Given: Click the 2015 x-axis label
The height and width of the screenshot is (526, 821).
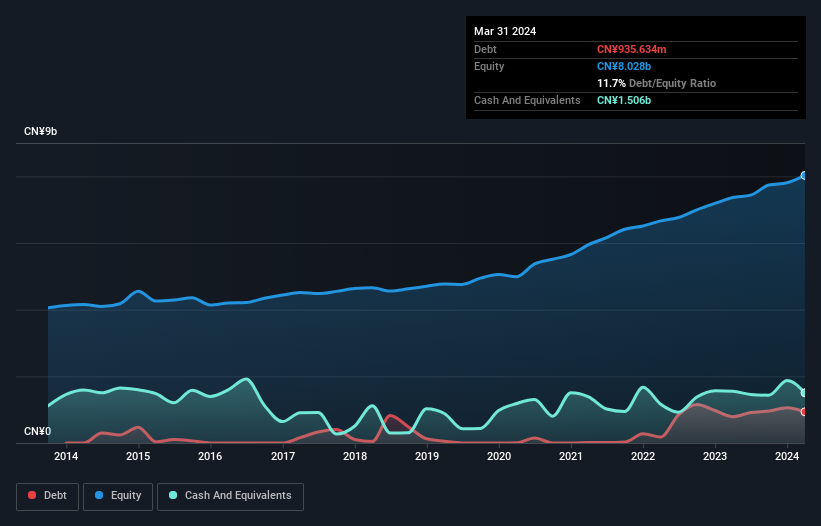Looking at the screenshot, I should coord(138,456).
